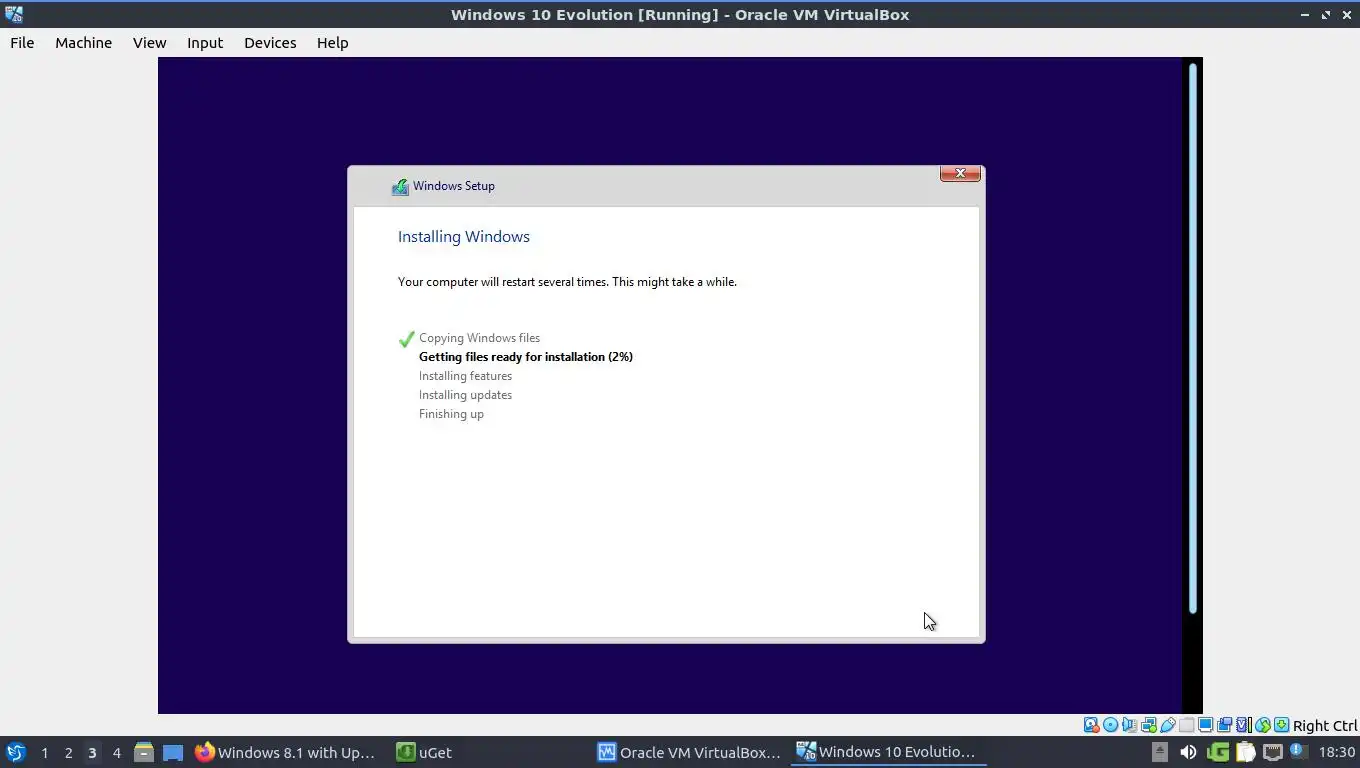Click the Installing features step
Screen dimensions: 1360x768
click(x=465, y=376)
